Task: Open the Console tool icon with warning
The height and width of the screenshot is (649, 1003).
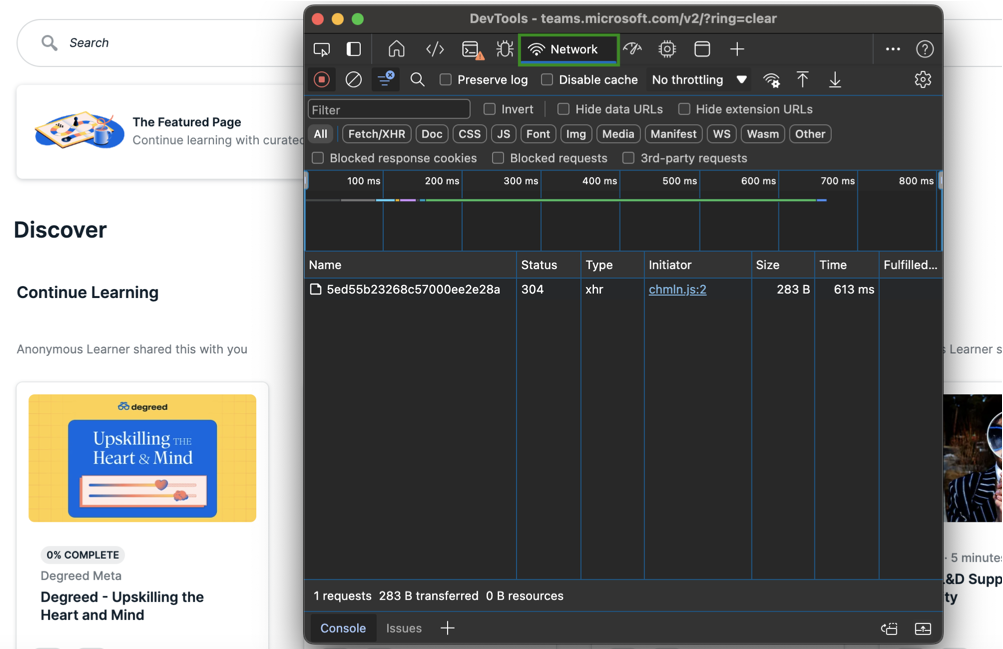Action: (472, 50)
